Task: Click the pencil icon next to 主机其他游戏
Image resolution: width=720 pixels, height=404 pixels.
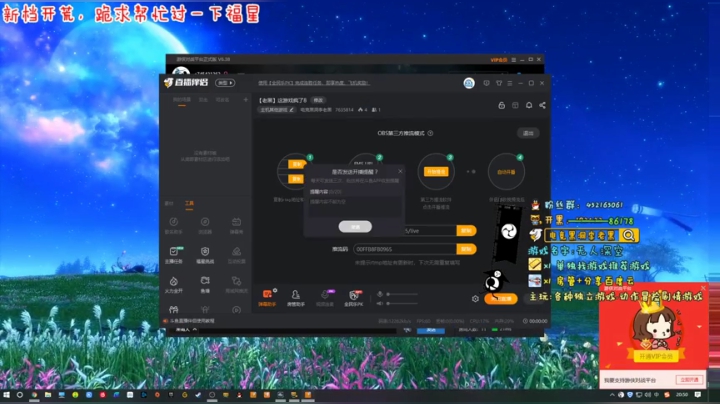Action: (x=292, y=110)
